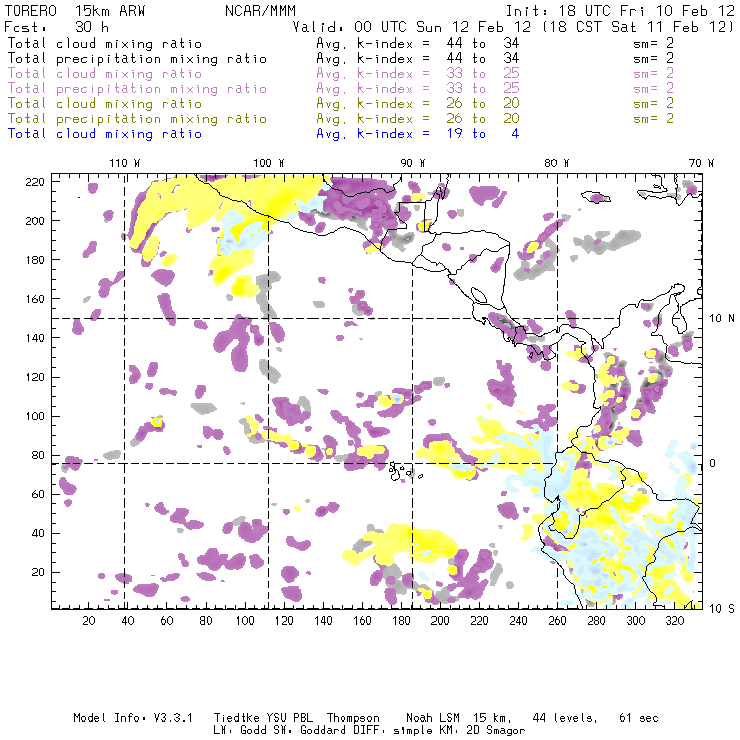Screen dimensions: 740x740
Task: Click the "Noah LSM" footer text
Action: point(433,718)
